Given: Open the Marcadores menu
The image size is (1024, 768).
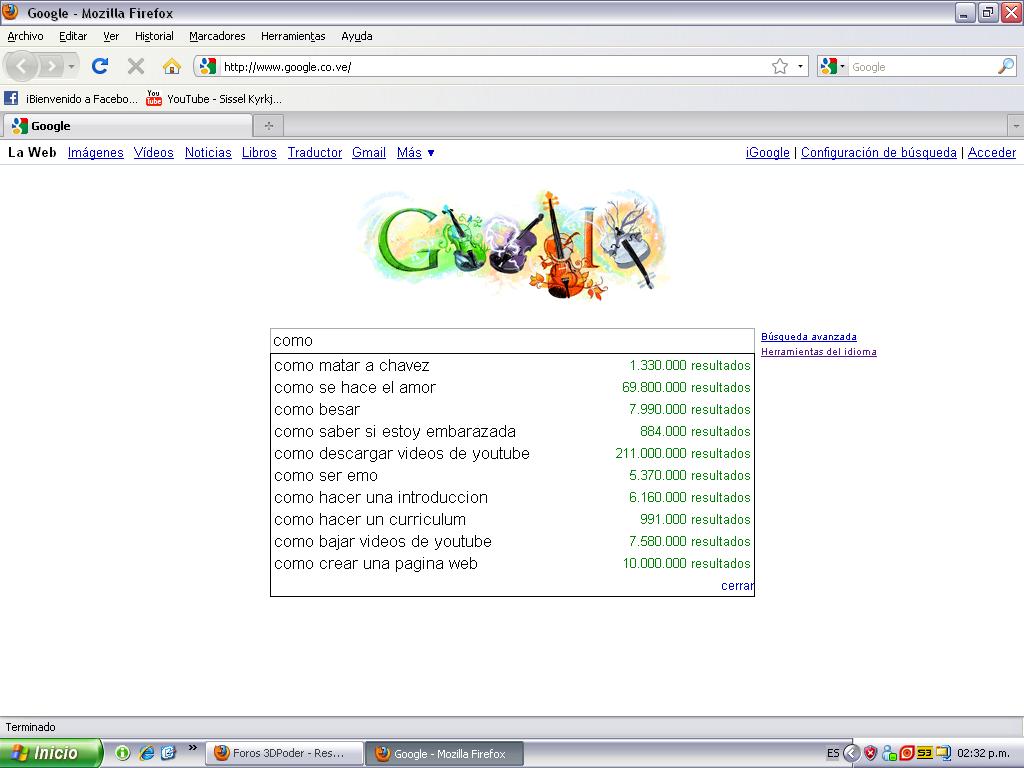Looking at the screenshot, I should tap(217, 36).
